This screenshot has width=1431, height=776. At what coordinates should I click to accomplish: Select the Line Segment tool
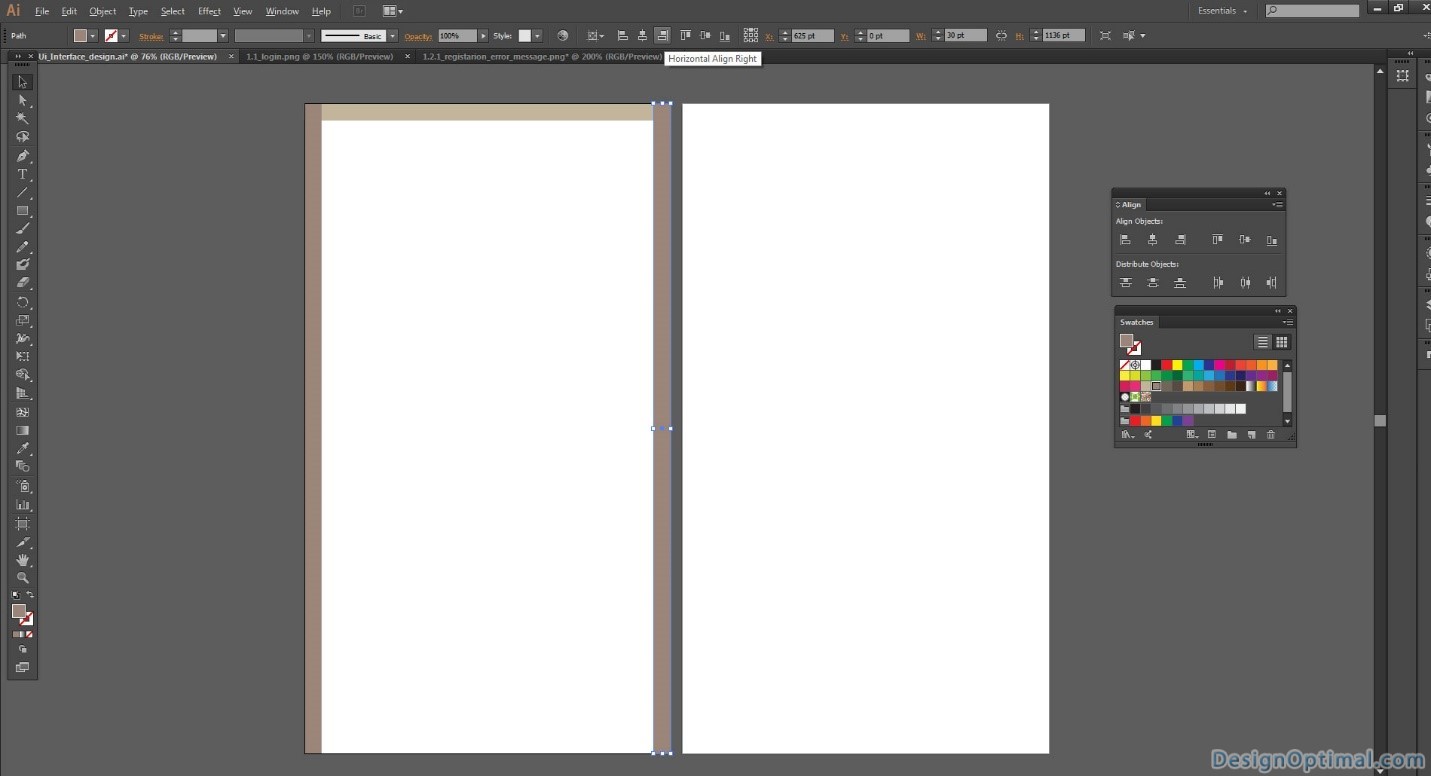pyautogui.click(x=22, y=192)
